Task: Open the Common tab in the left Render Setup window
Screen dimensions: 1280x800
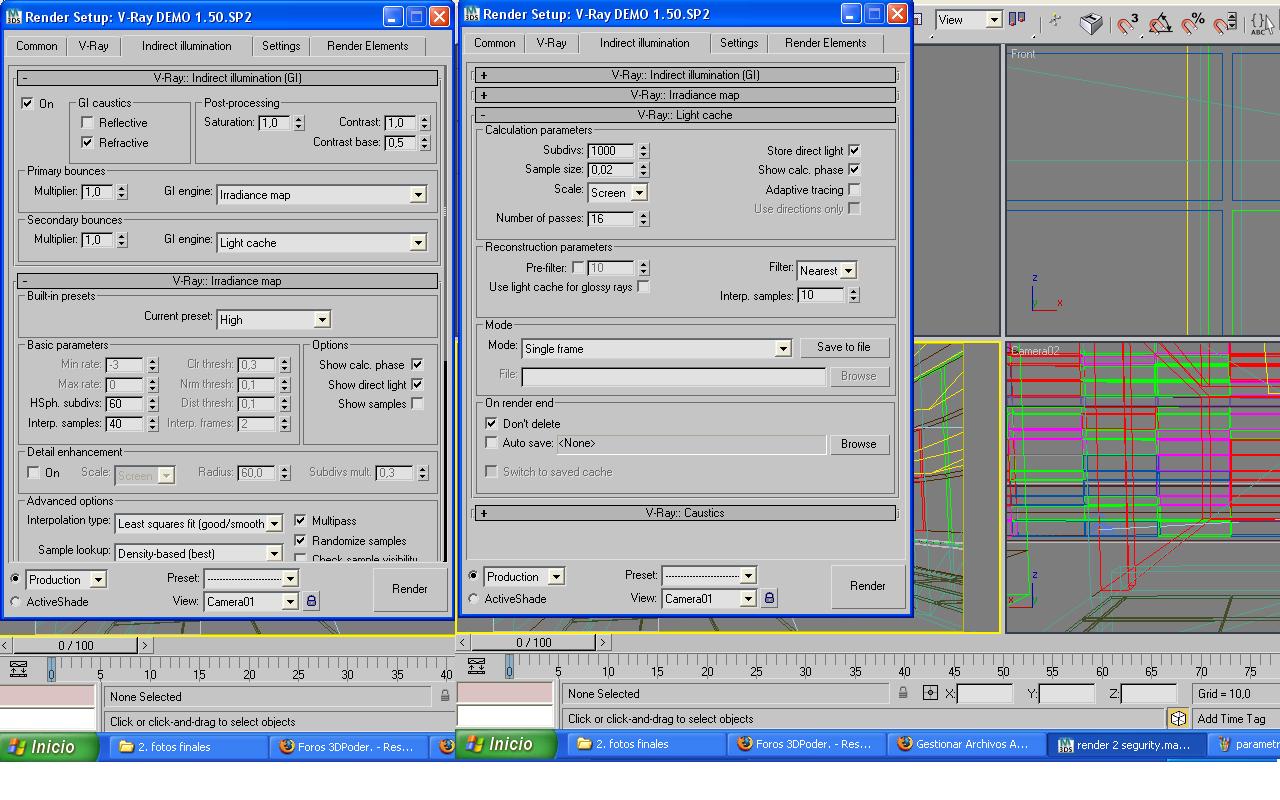Action: pos(37,46)
